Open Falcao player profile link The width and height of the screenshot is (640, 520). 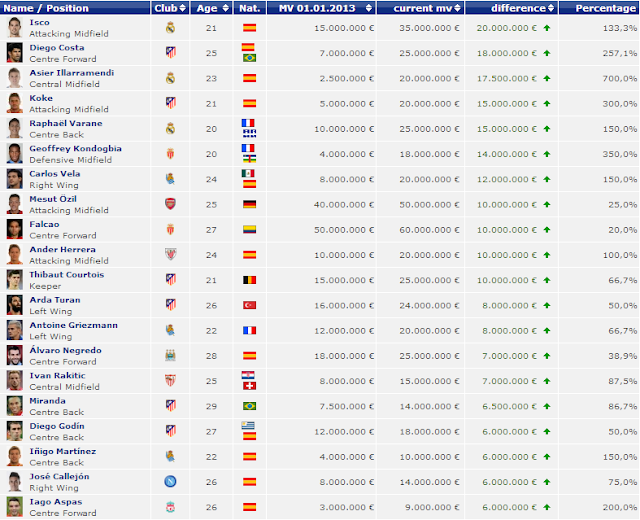point(44,224)
